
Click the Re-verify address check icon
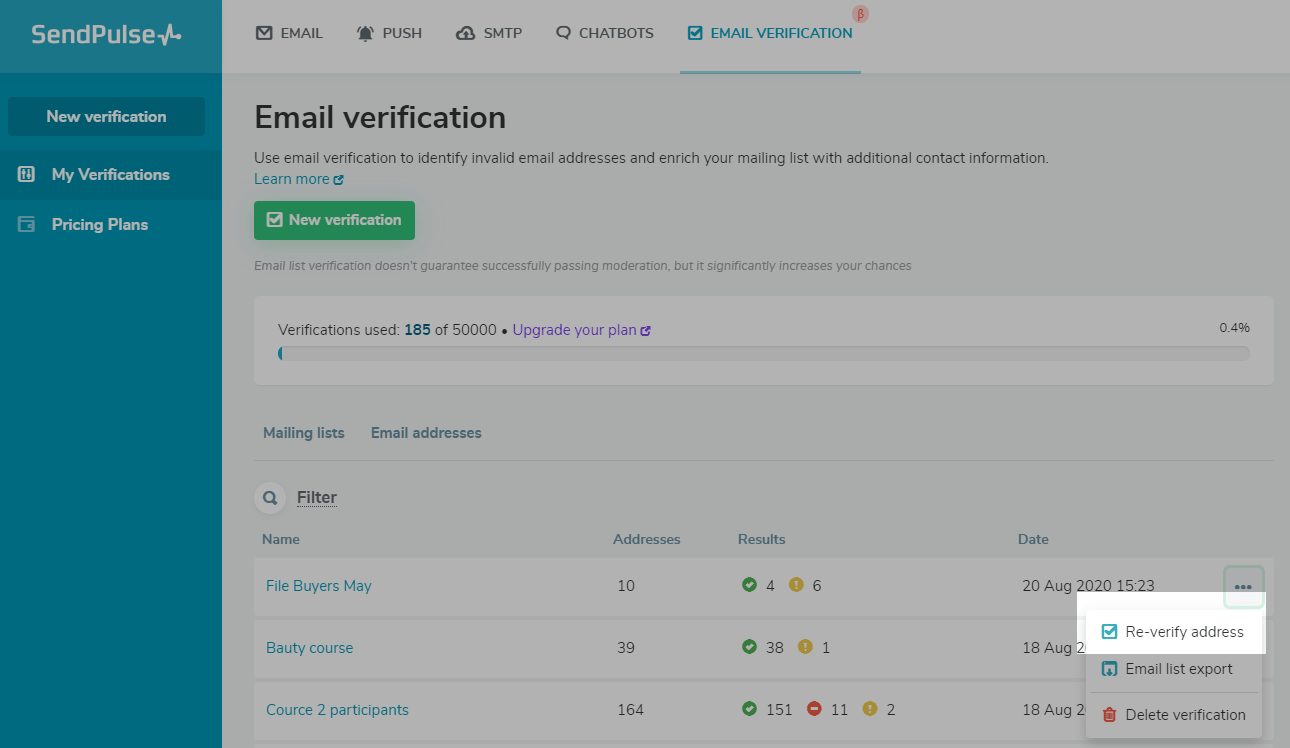click(x=1109, y=632)
